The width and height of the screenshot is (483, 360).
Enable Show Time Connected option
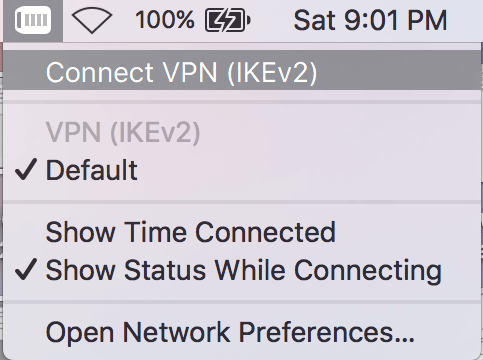click(243, 232)
